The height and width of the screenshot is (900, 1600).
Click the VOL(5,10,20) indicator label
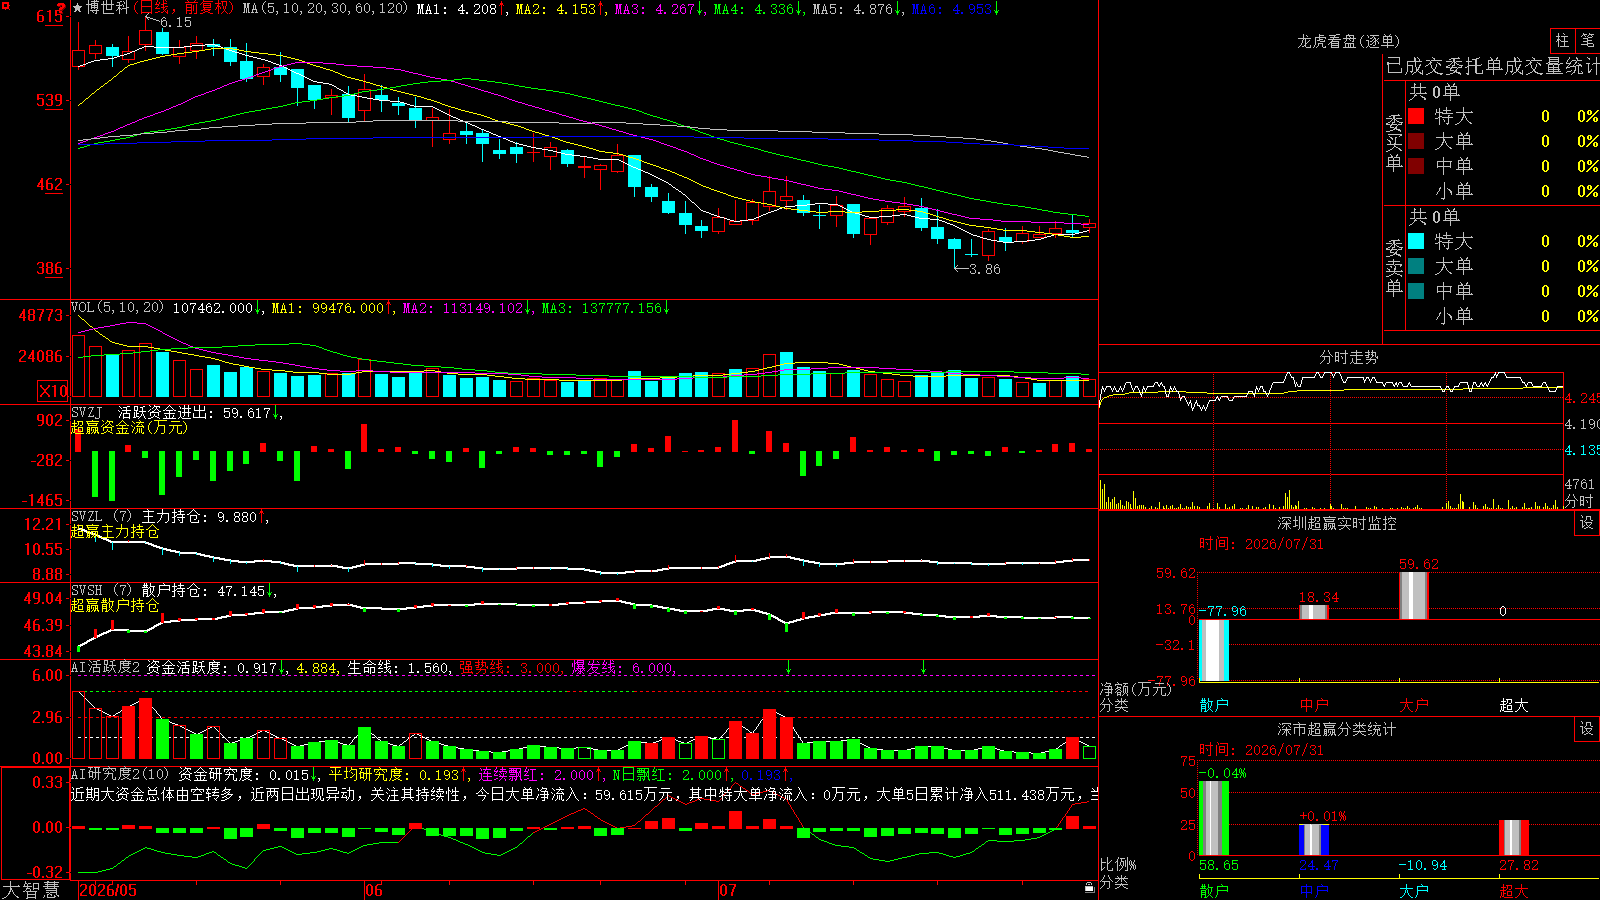click(x=117, y=308)
